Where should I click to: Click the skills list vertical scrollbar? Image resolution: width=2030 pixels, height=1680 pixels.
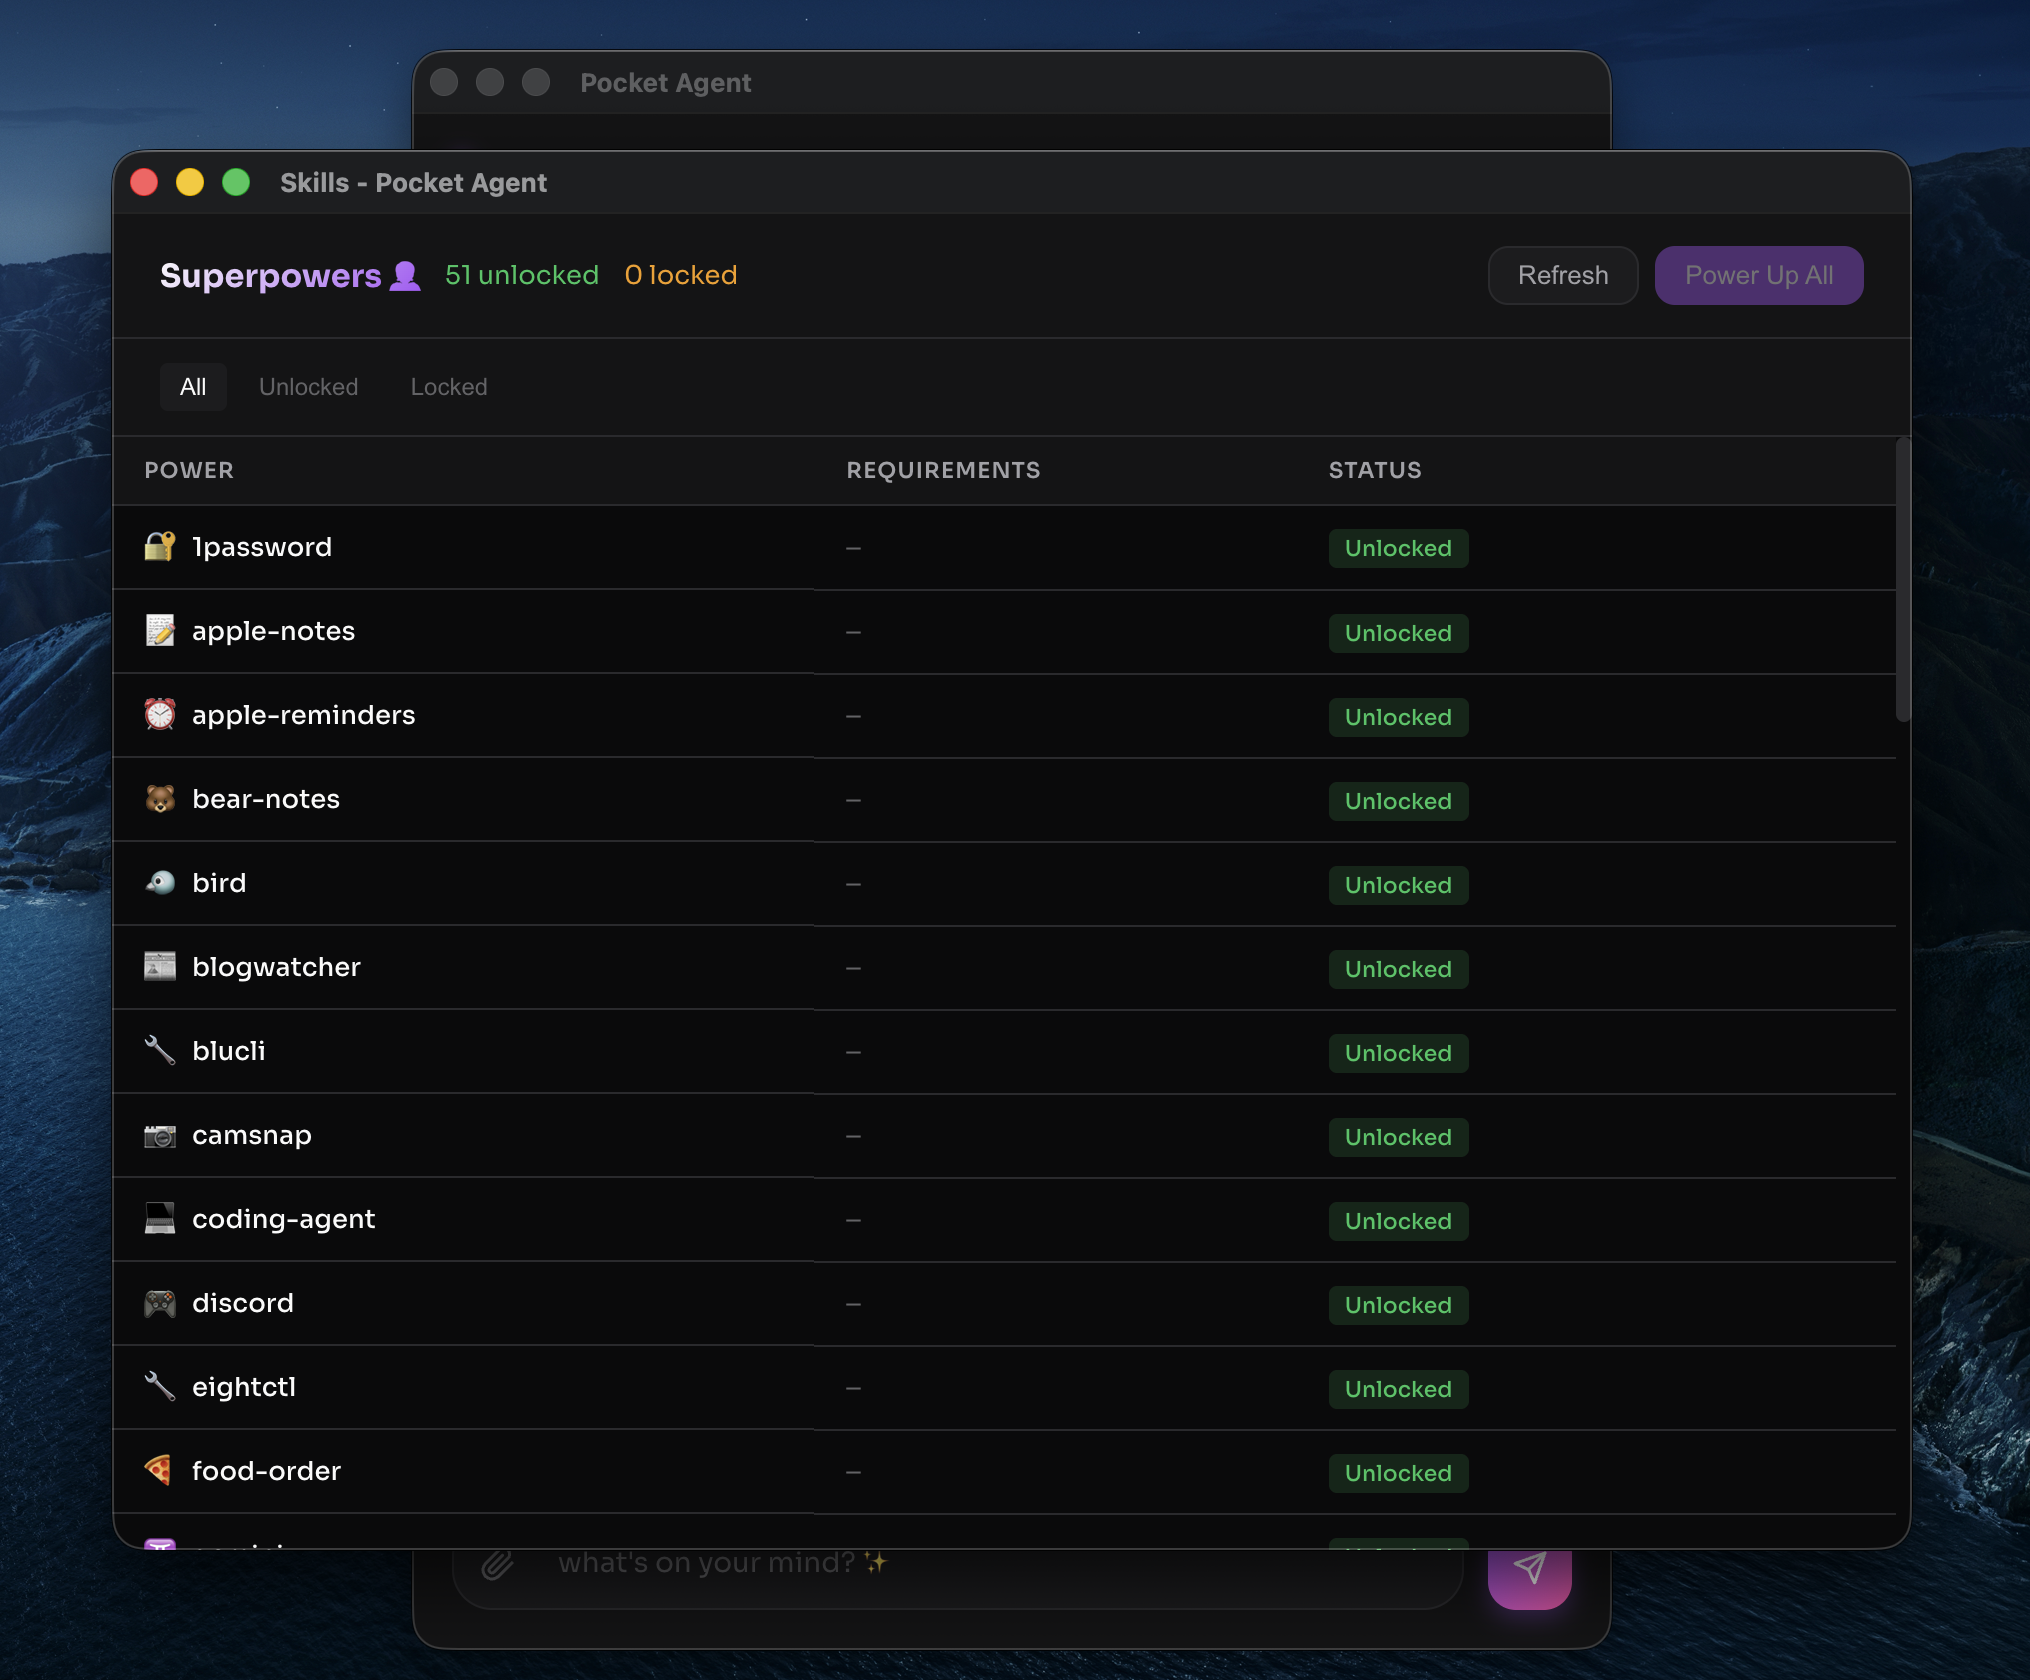pos(1902,580)
